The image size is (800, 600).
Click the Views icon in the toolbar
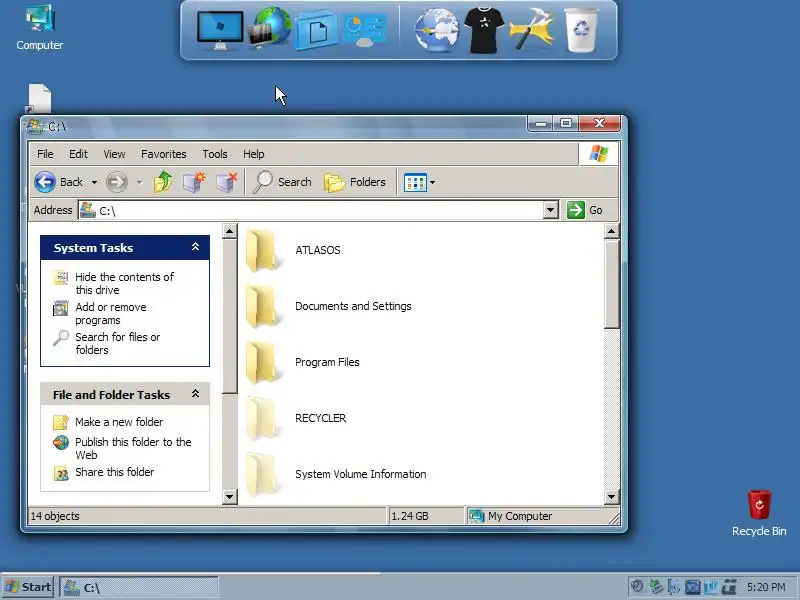tap(415, 182)
